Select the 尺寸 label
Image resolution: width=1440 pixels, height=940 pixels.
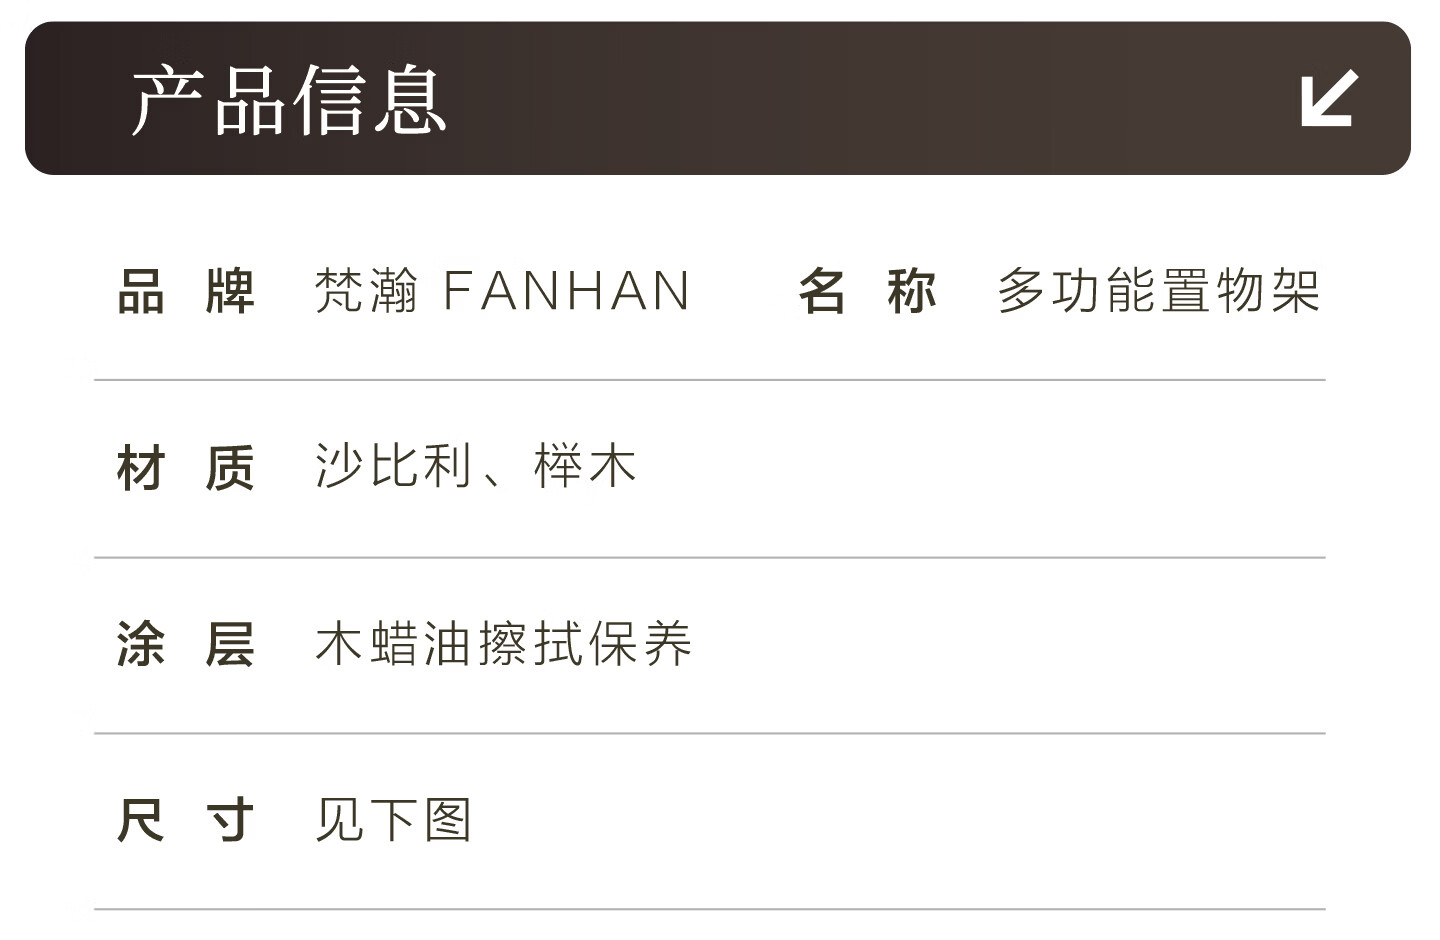tap(186, 820)
